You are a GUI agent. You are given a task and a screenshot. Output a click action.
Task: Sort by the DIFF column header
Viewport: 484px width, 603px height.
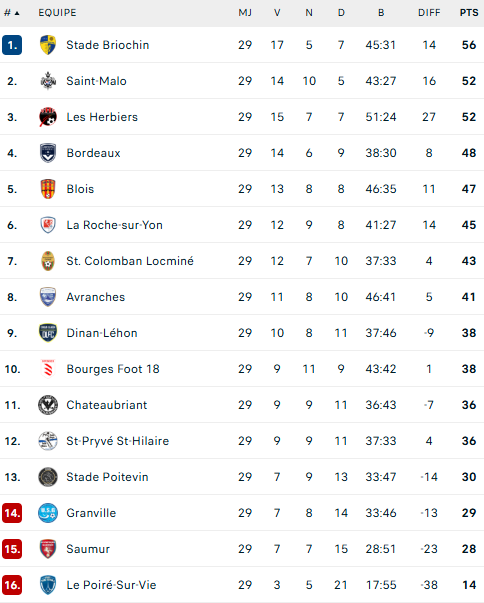coord(429,13)
